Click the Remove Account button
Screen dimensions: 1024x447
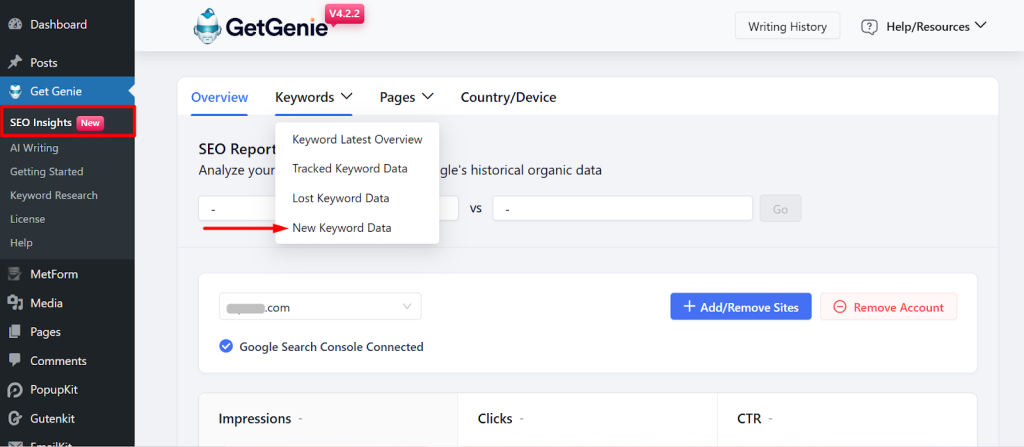(x=889, y=306)
